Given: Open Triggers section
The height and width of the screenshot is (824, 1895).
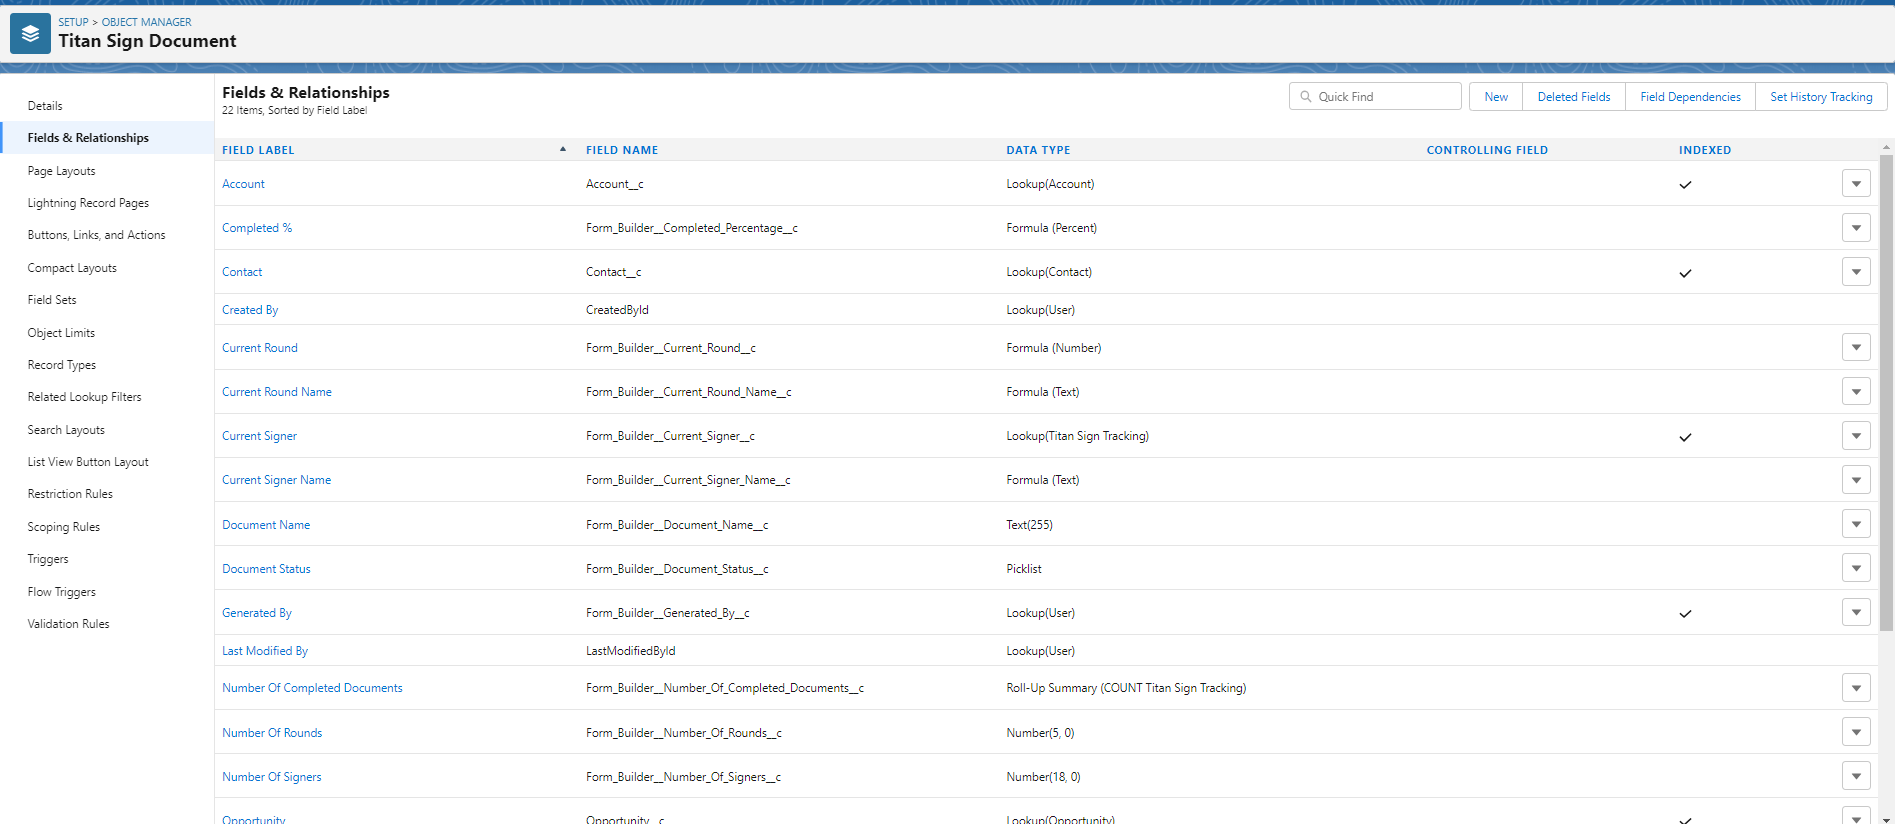Looking at the screenshot, I should tap(48, 559).
